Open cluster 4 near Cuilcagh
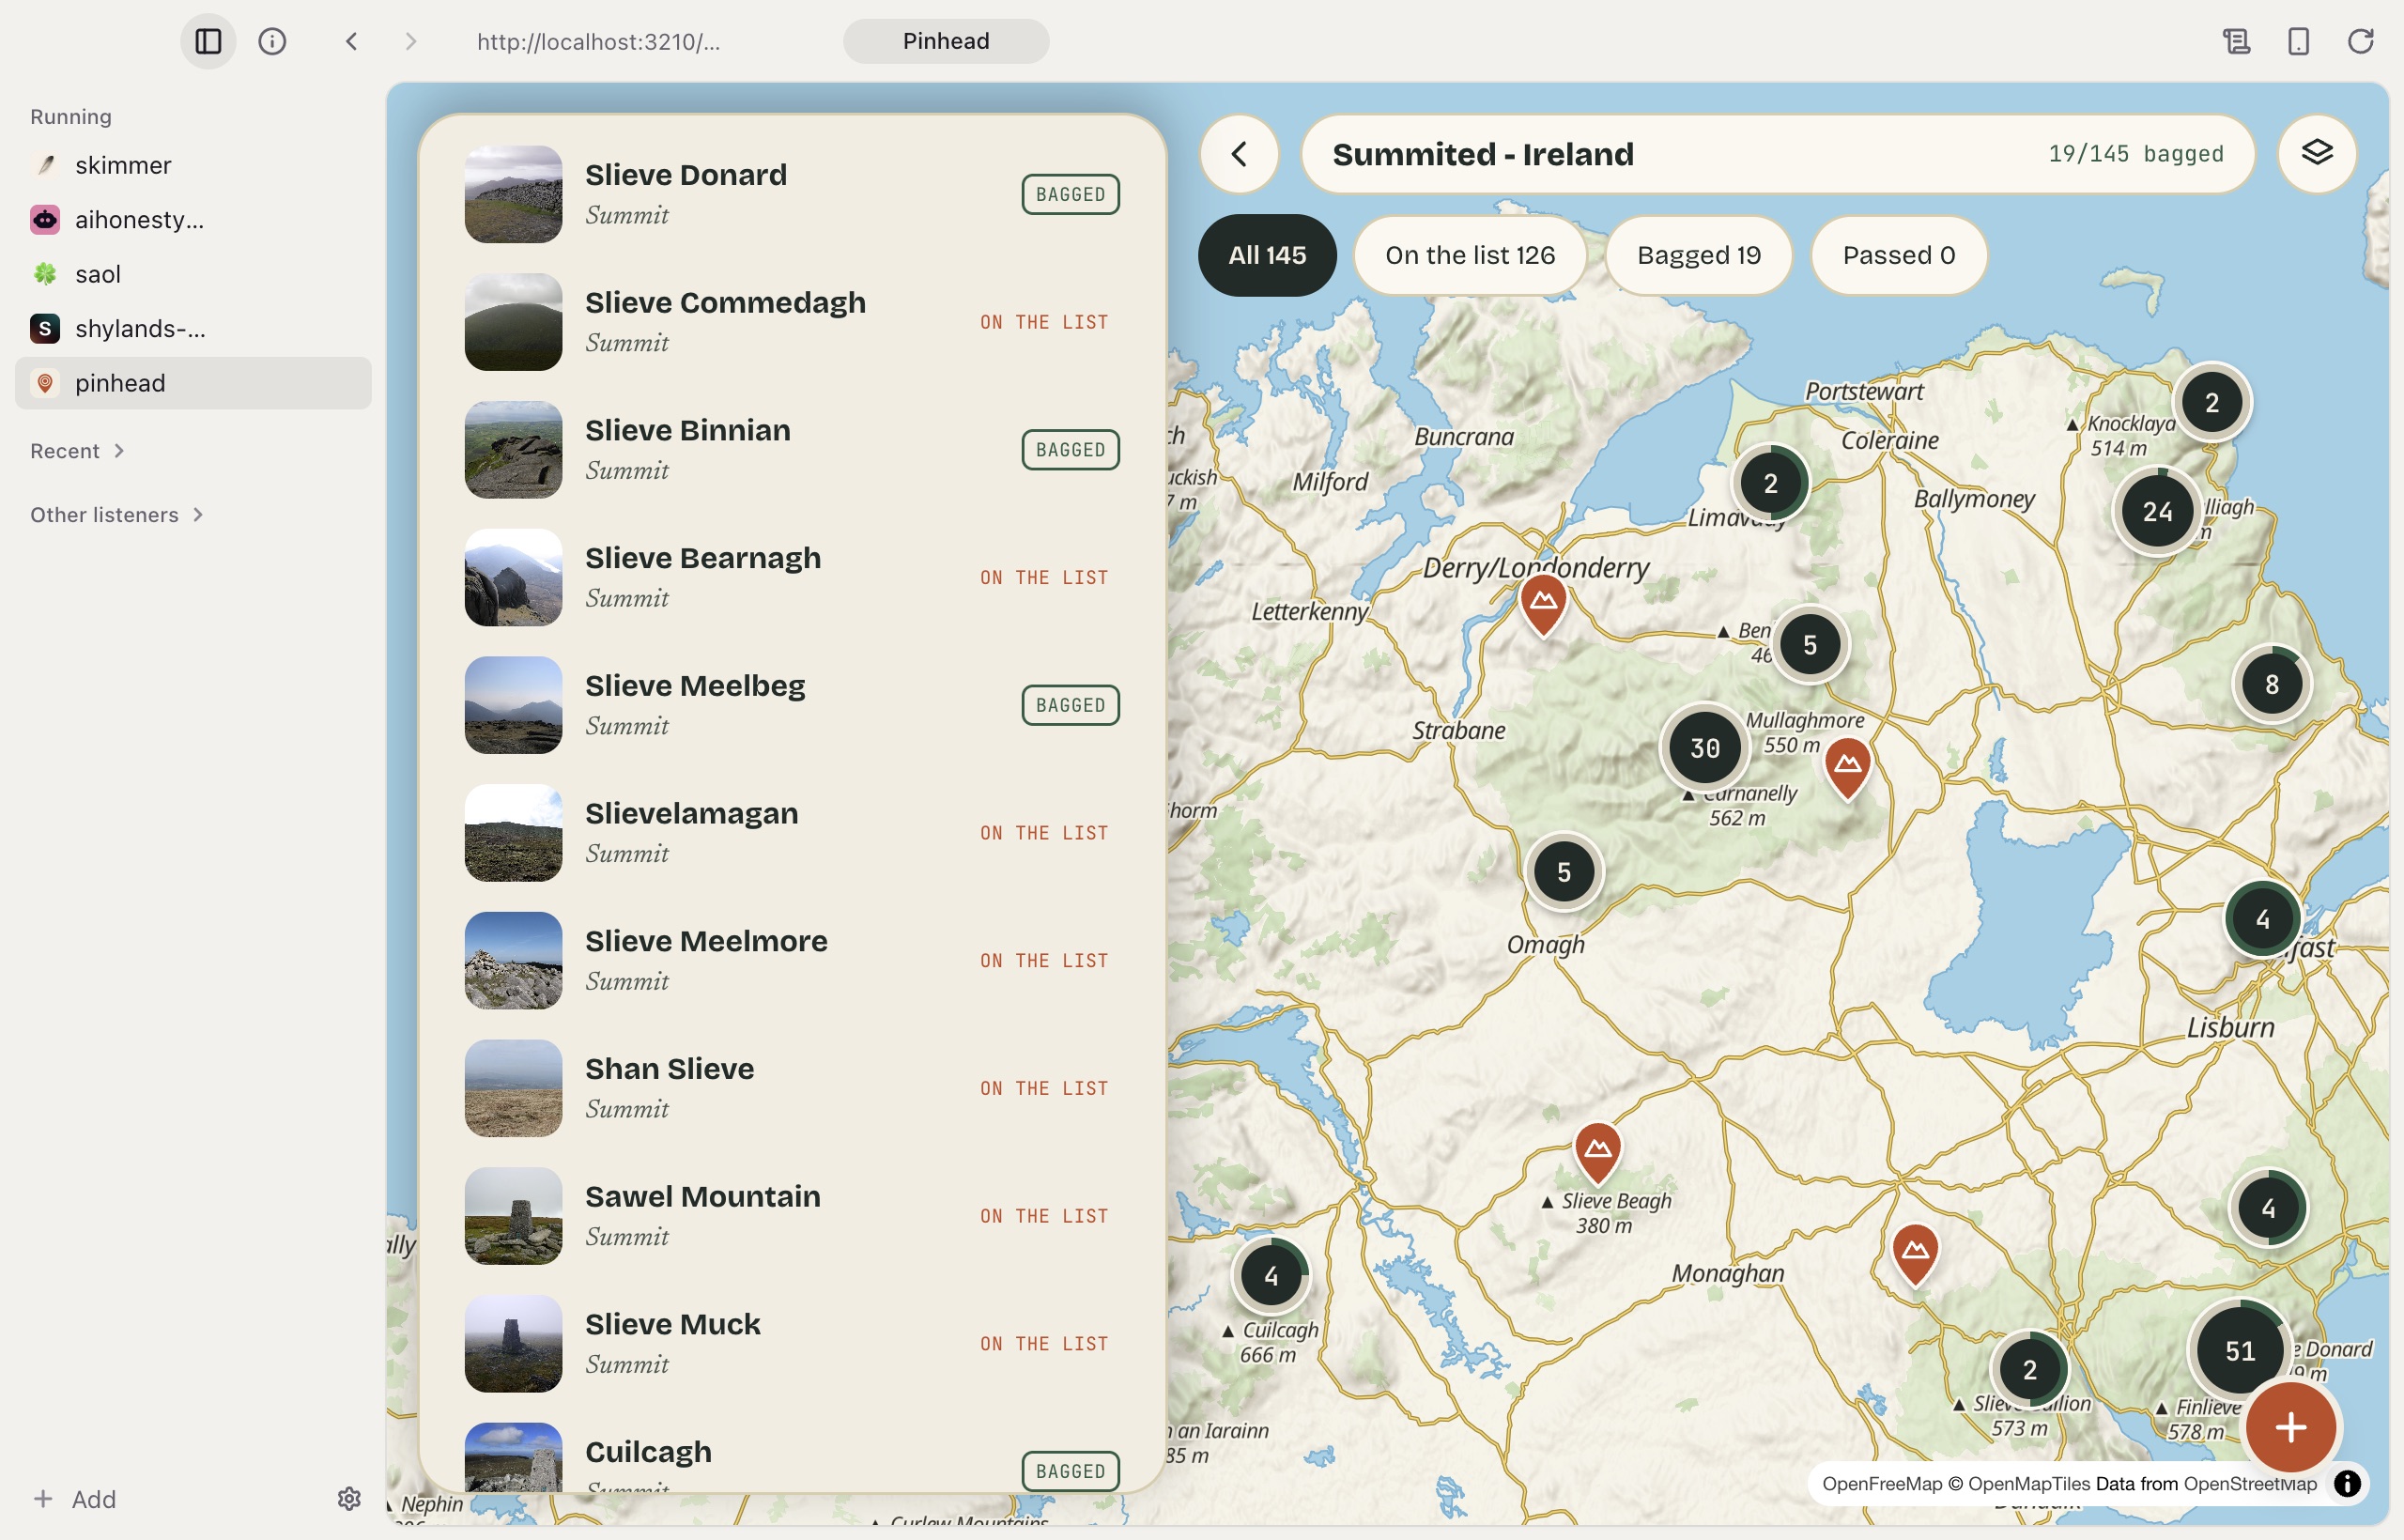Screen dimensions: 2404x1540 point(1270,1276)
